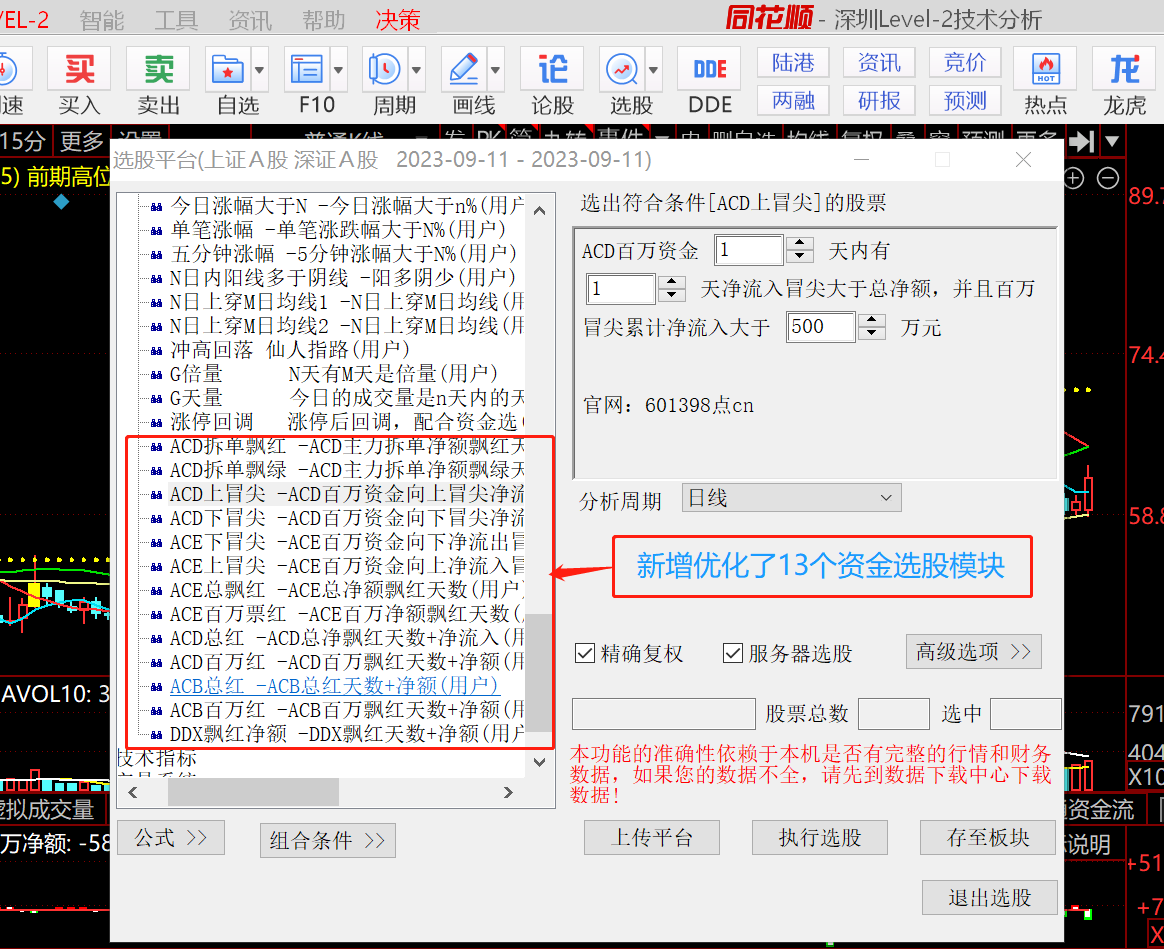The height and width of the screenshot is (949, 1164).
Task: Open the 论股 discussion icon
Action: (x=552, y=70)
